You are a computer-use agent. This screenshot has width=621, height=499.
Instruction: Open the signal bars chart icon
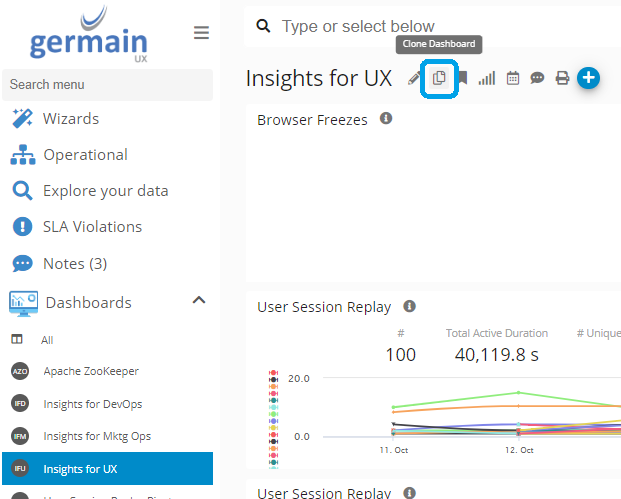(x=487, y=78)
